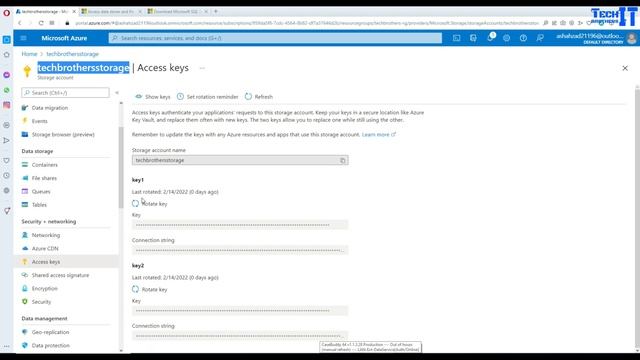Image resolution: width=640 pixels, height=360 pixels.
Task: Open Opera sidebar three-dots menu
Action: coord(7,347)
